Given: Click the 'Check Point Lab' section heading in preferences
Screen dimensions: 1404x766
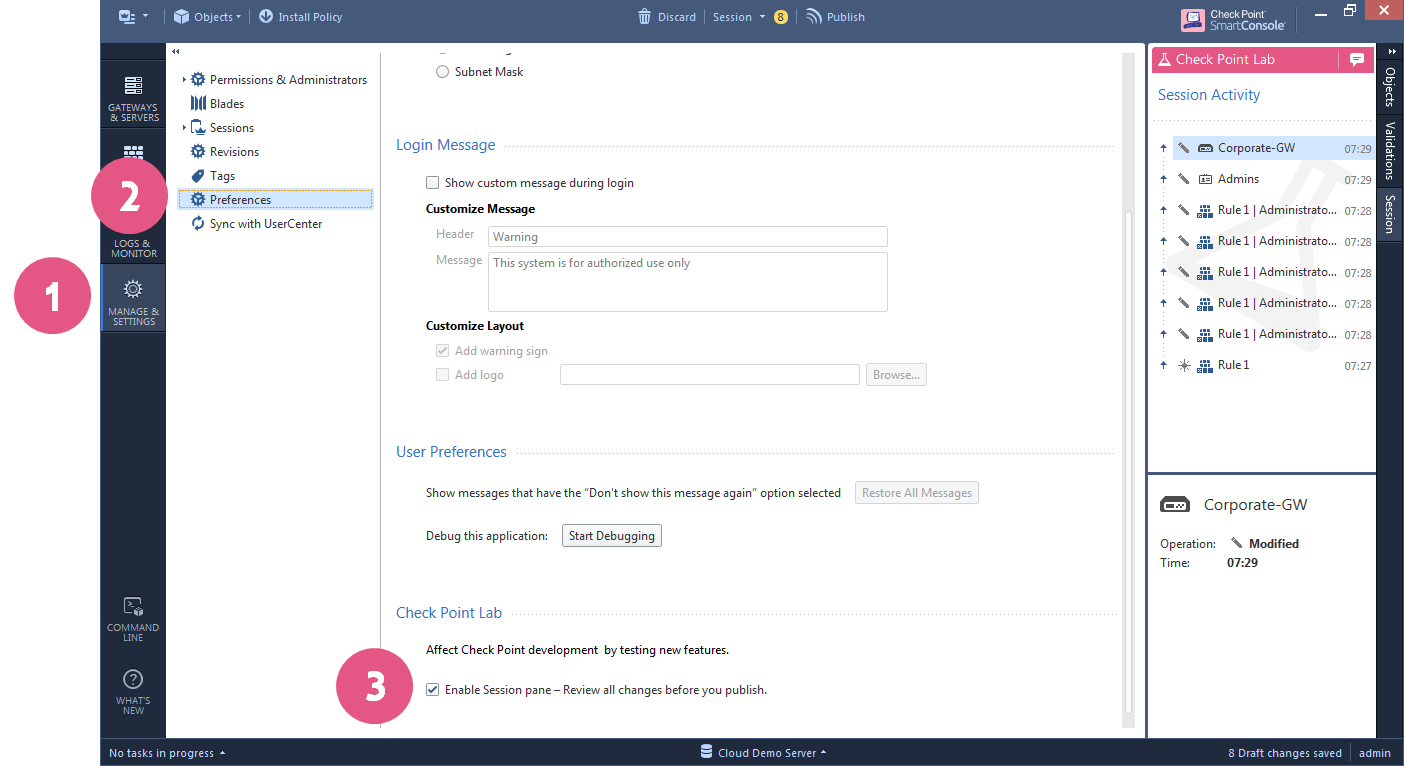Looking at the screenshot, I should click(x=449, y=613).
